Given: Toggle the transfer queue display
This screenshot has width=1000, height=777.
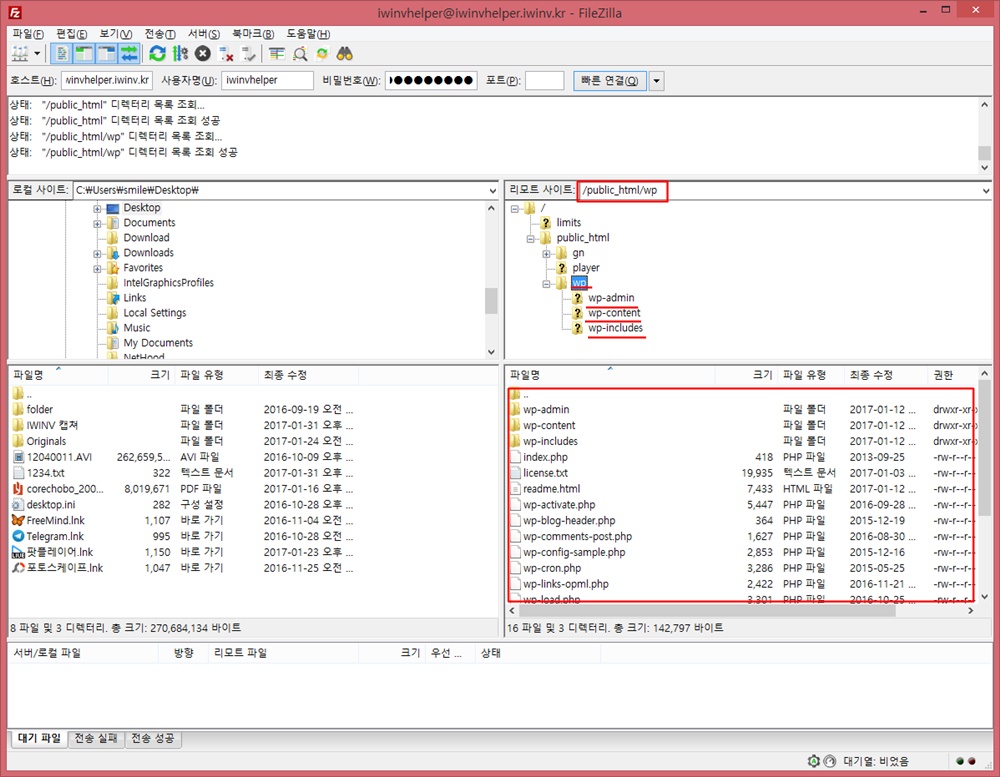Looking at the screenshot, I should 129,54.
